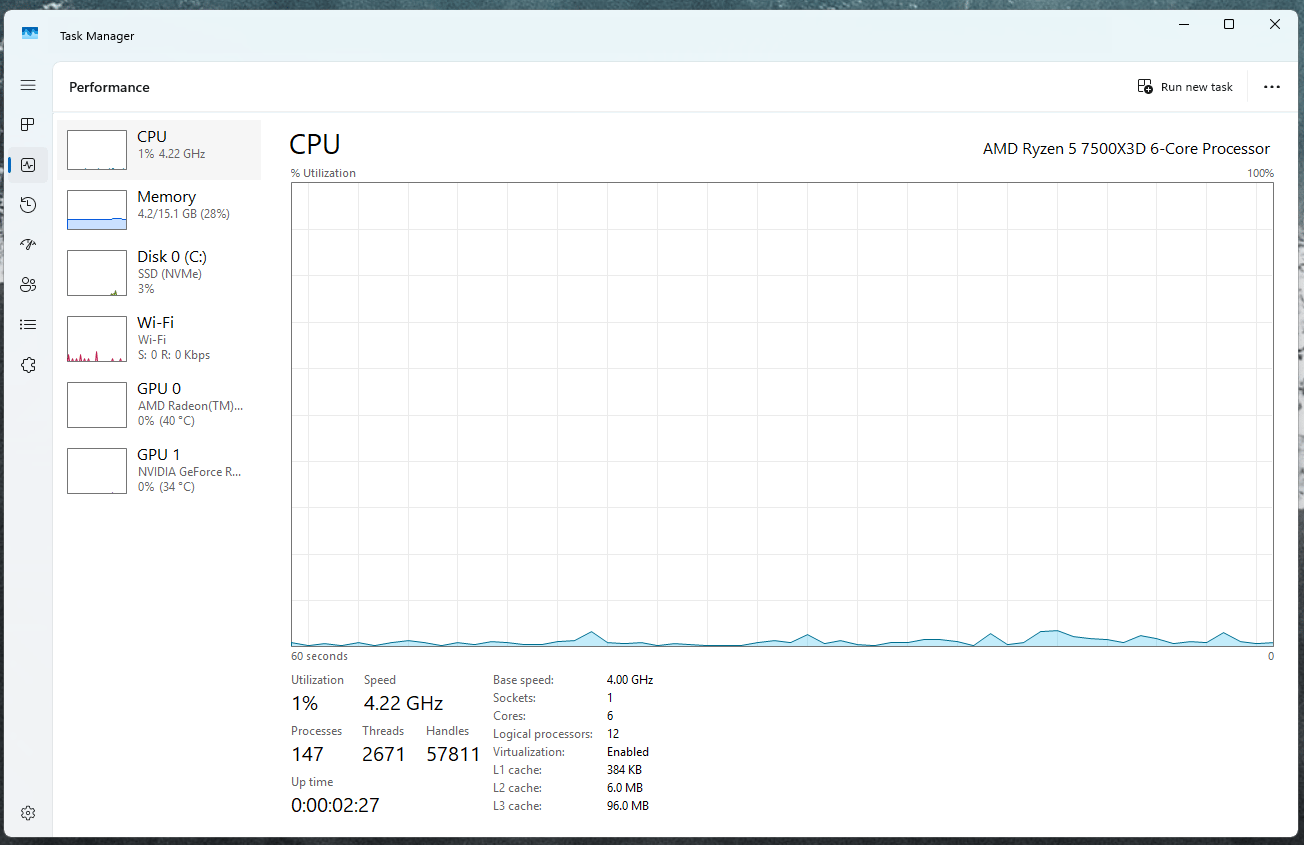1304x845 pixels.
Task: Click the Task Manager title bar app icon
Action: pos(30,34)
